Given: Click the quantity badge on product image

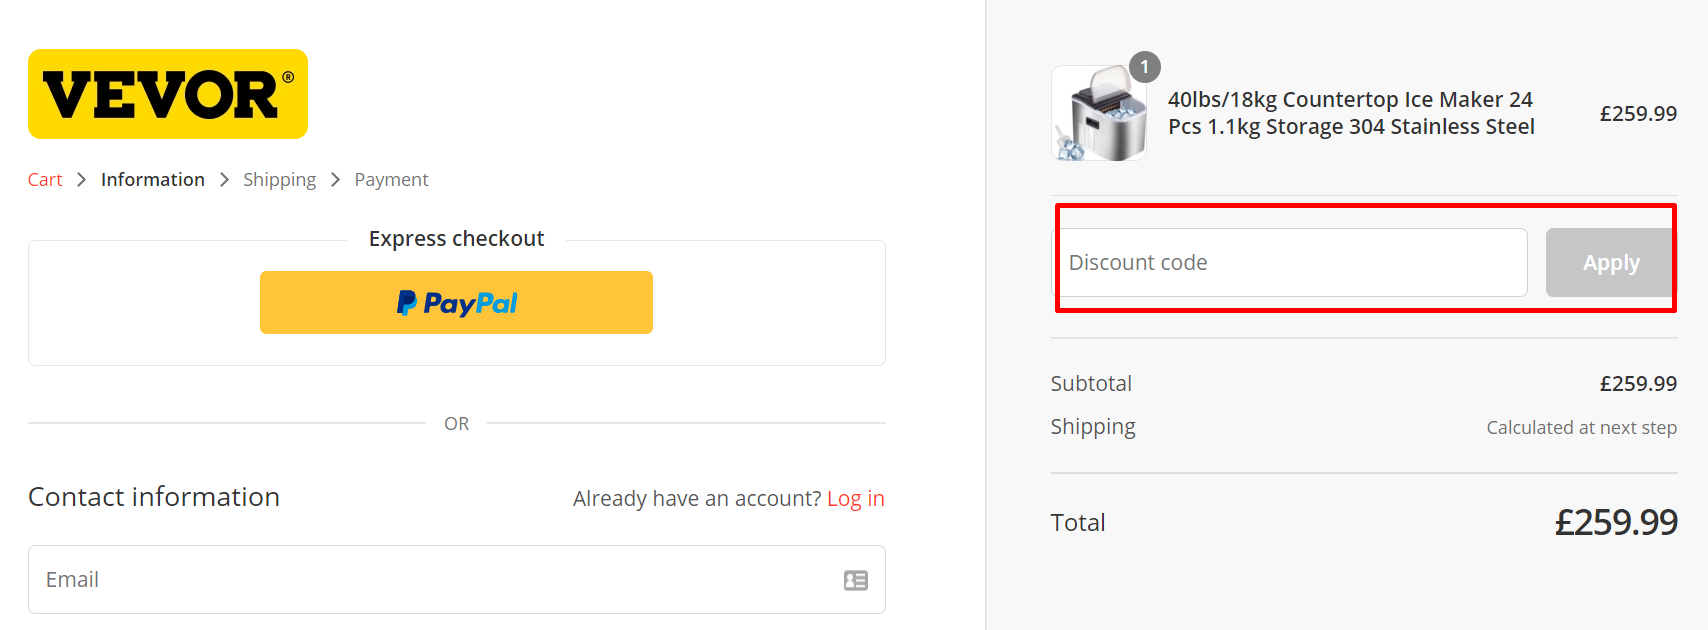Looking at the screenshot, I should tap(1144, 67).
